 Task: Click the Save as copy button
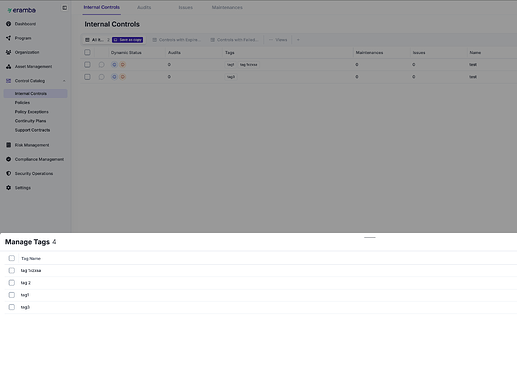[128, 40]
